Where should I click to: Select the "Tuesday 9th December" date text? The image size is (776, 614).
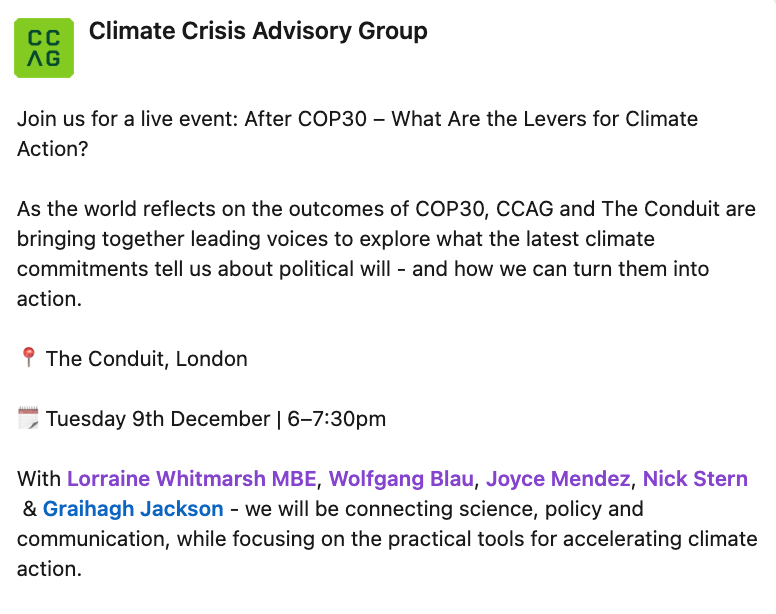pyautogui.click(x=158, y=419)
